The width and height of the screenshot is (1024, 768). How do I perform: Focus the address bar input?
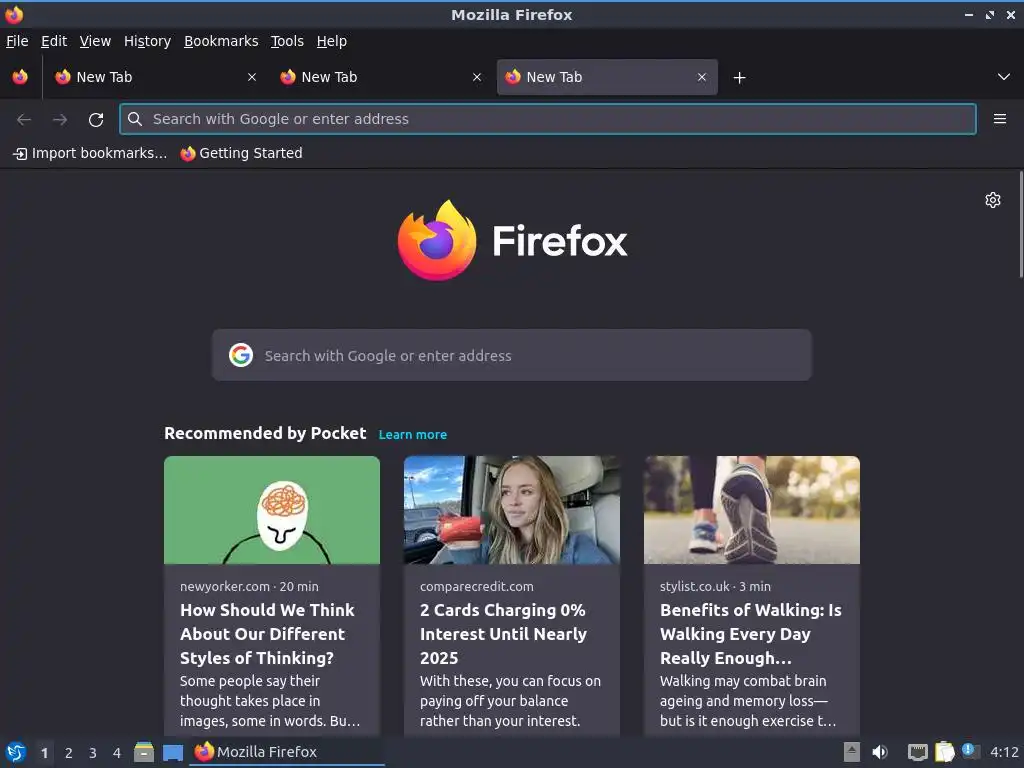tap(547, 119)
